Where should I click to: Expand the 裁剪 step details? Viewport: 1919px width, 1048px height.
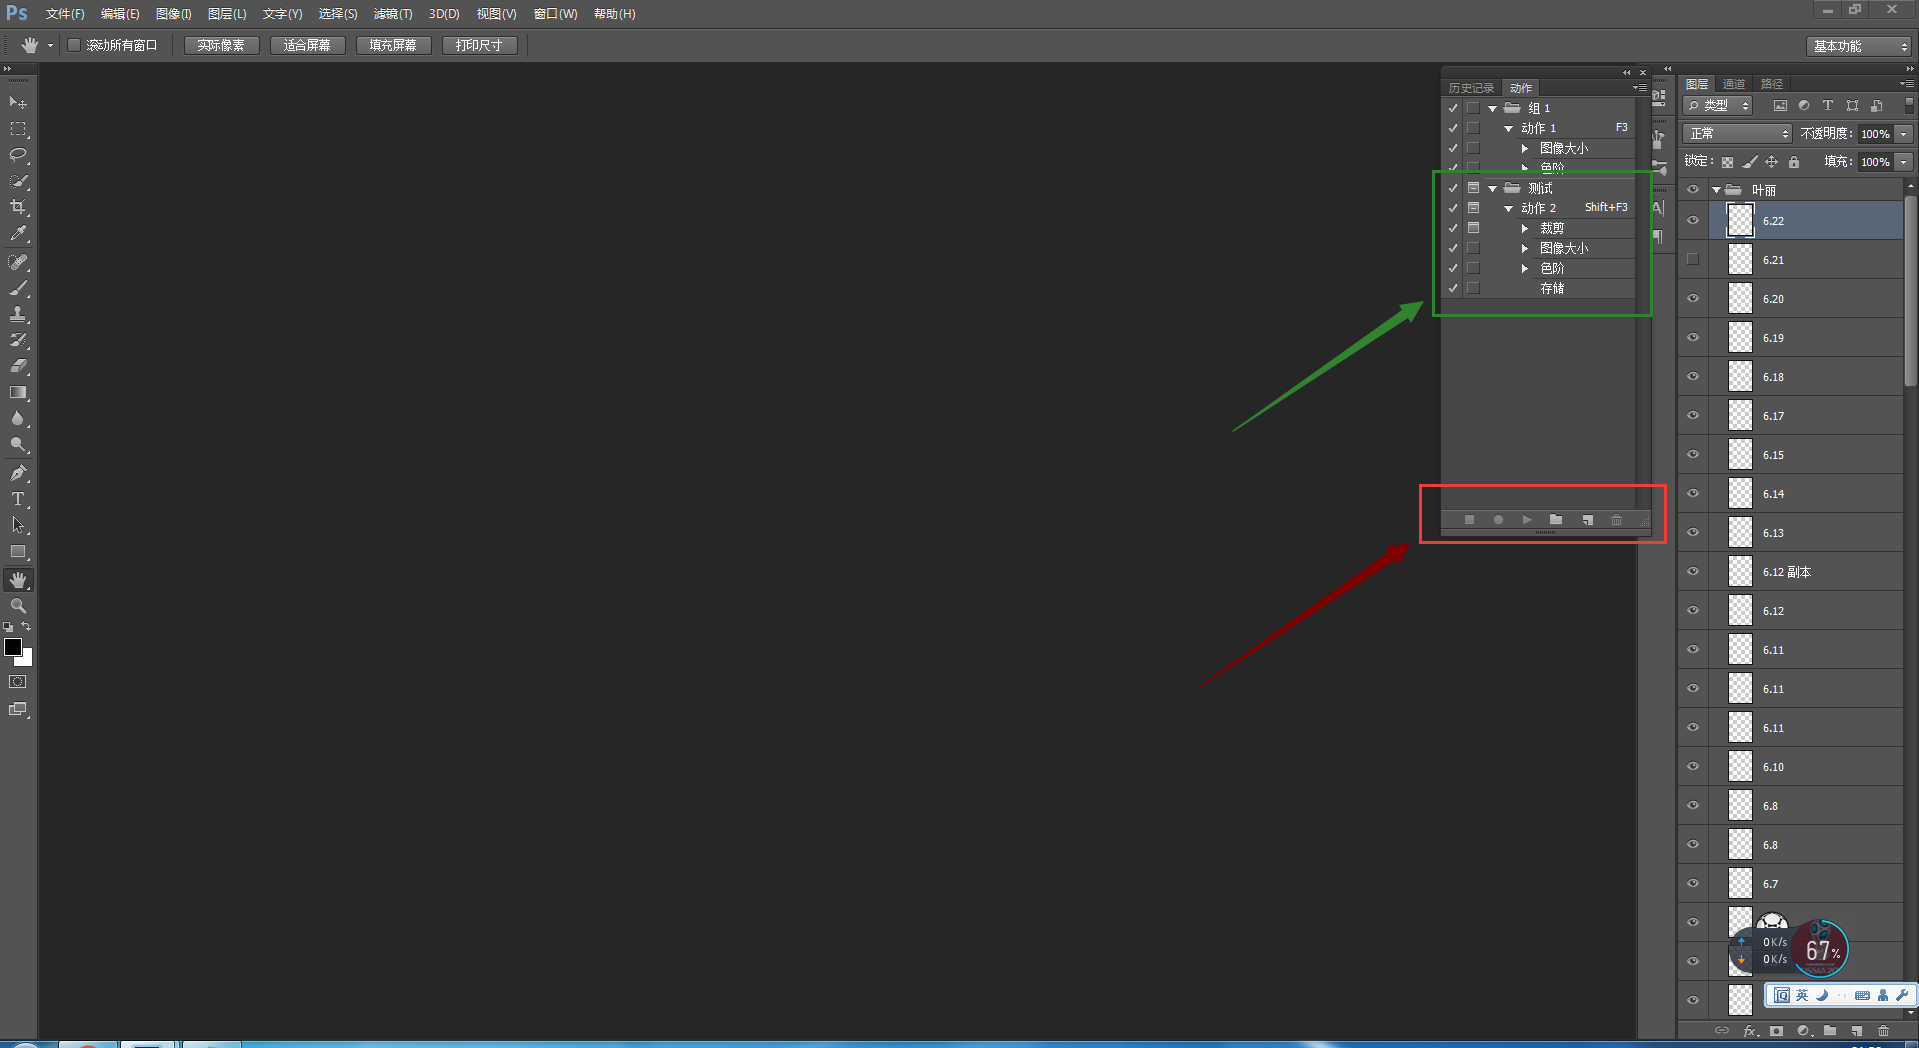pos(1525,228)
